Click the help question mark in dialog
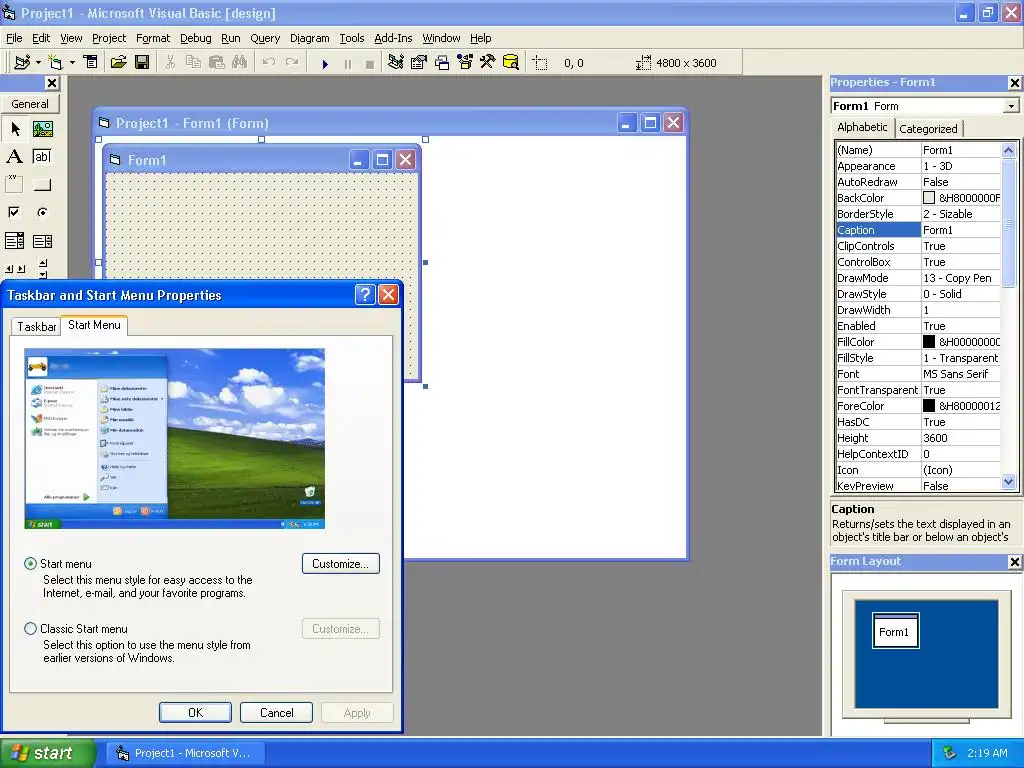Screen dimensions: 1024x768 [364, 295]
